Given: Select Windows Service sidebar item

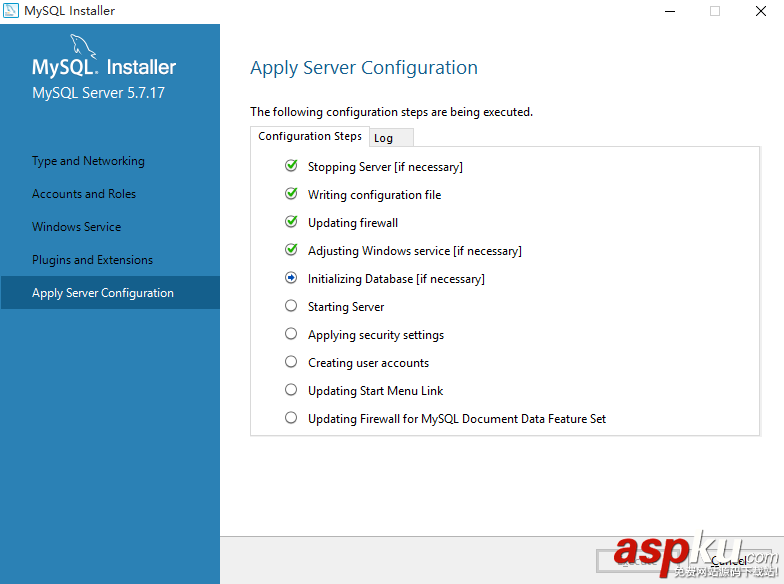Looking at the screenshot, I should 76,227.
